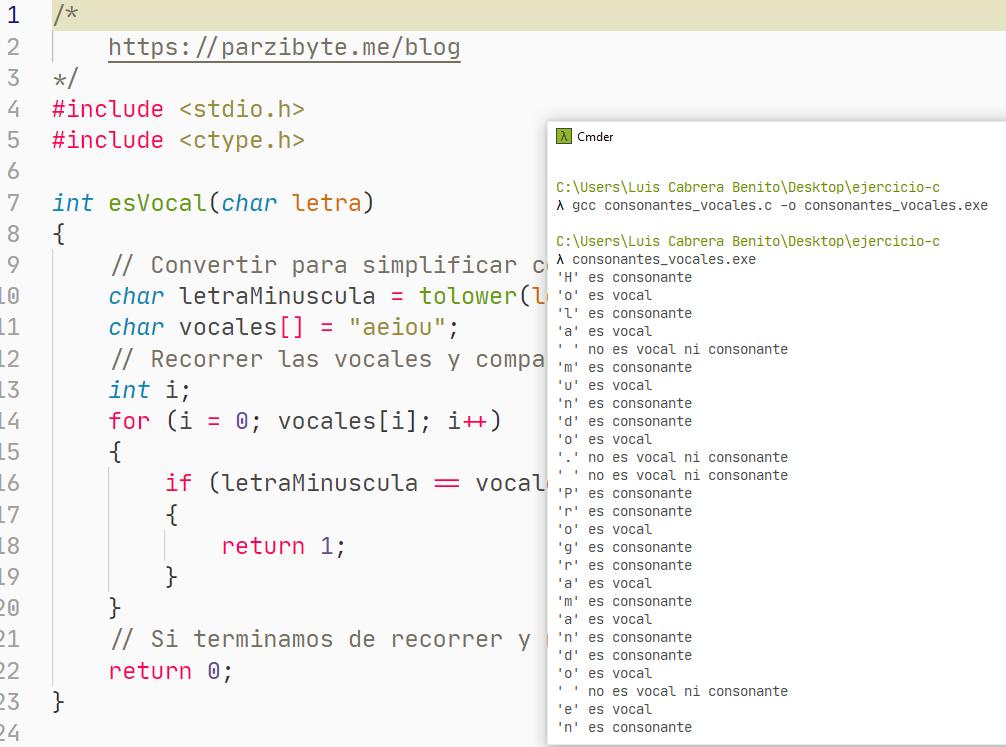Screen dimensions: 1006x747
Task: Click the 'return 0;' statement
Action: click(x=171, y=671)
